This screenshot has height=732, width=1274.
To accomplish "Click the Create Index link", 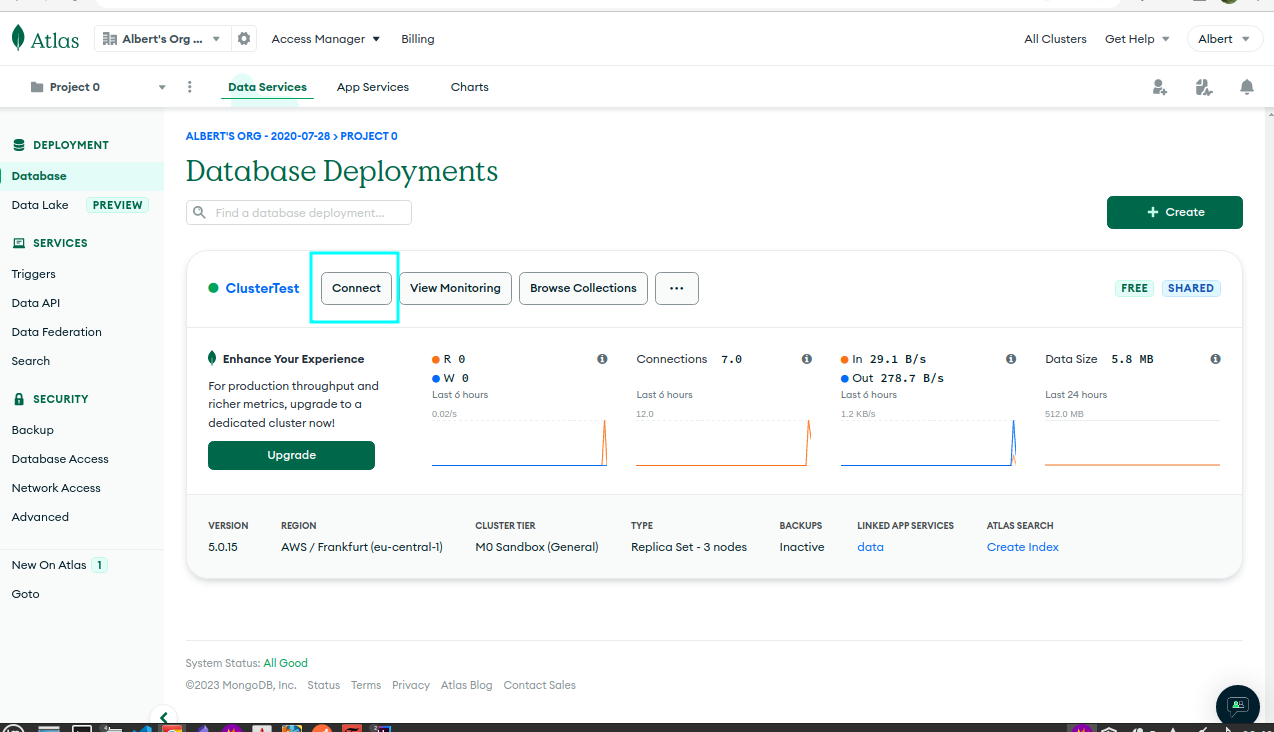I will tap(1023, 547).
